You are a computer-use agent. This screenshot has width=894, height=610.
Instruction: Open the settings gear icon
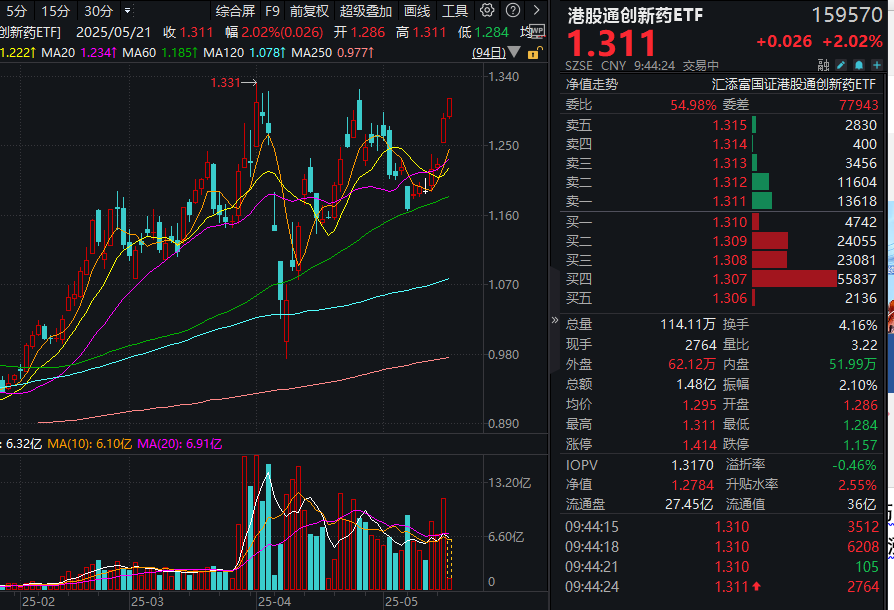(486, 13)
